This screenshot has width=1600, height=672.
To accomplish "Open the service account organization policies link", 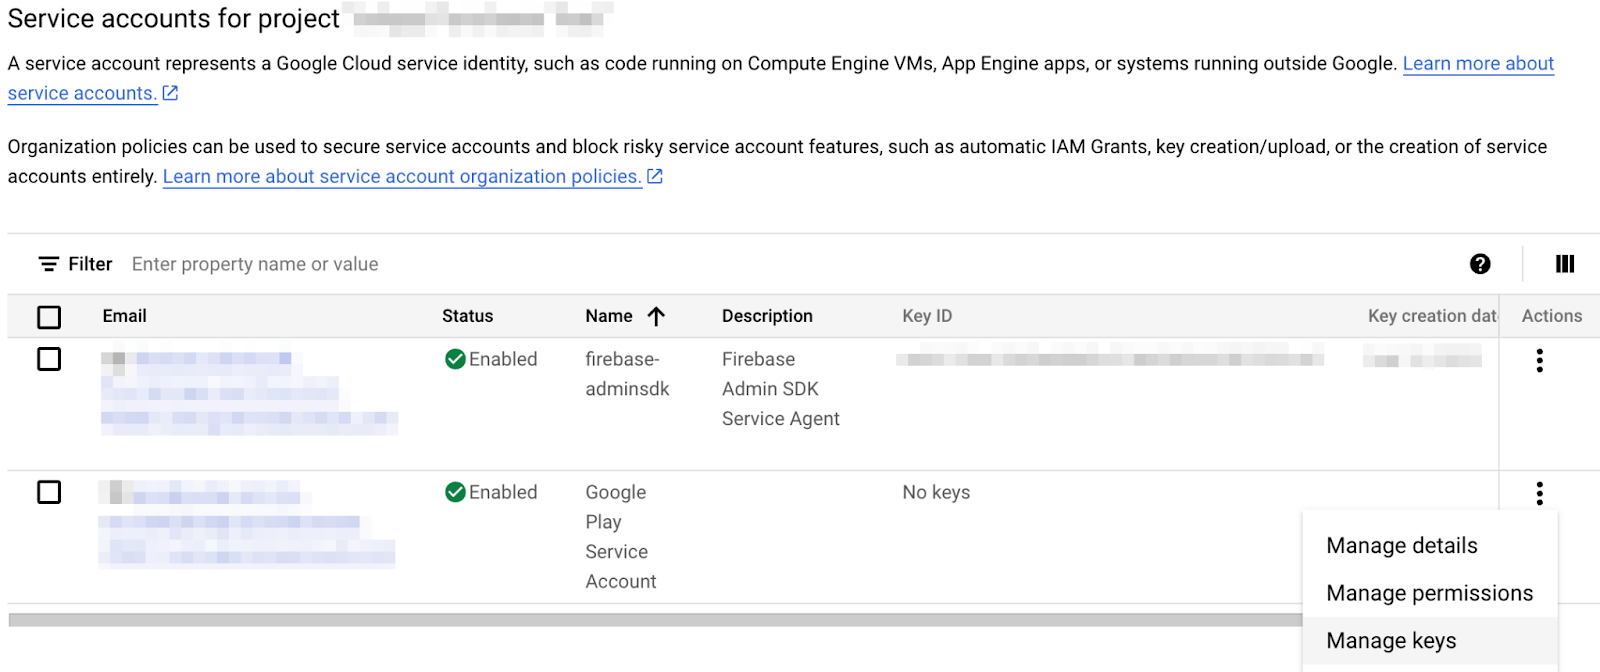I will (x=402, y=177).
